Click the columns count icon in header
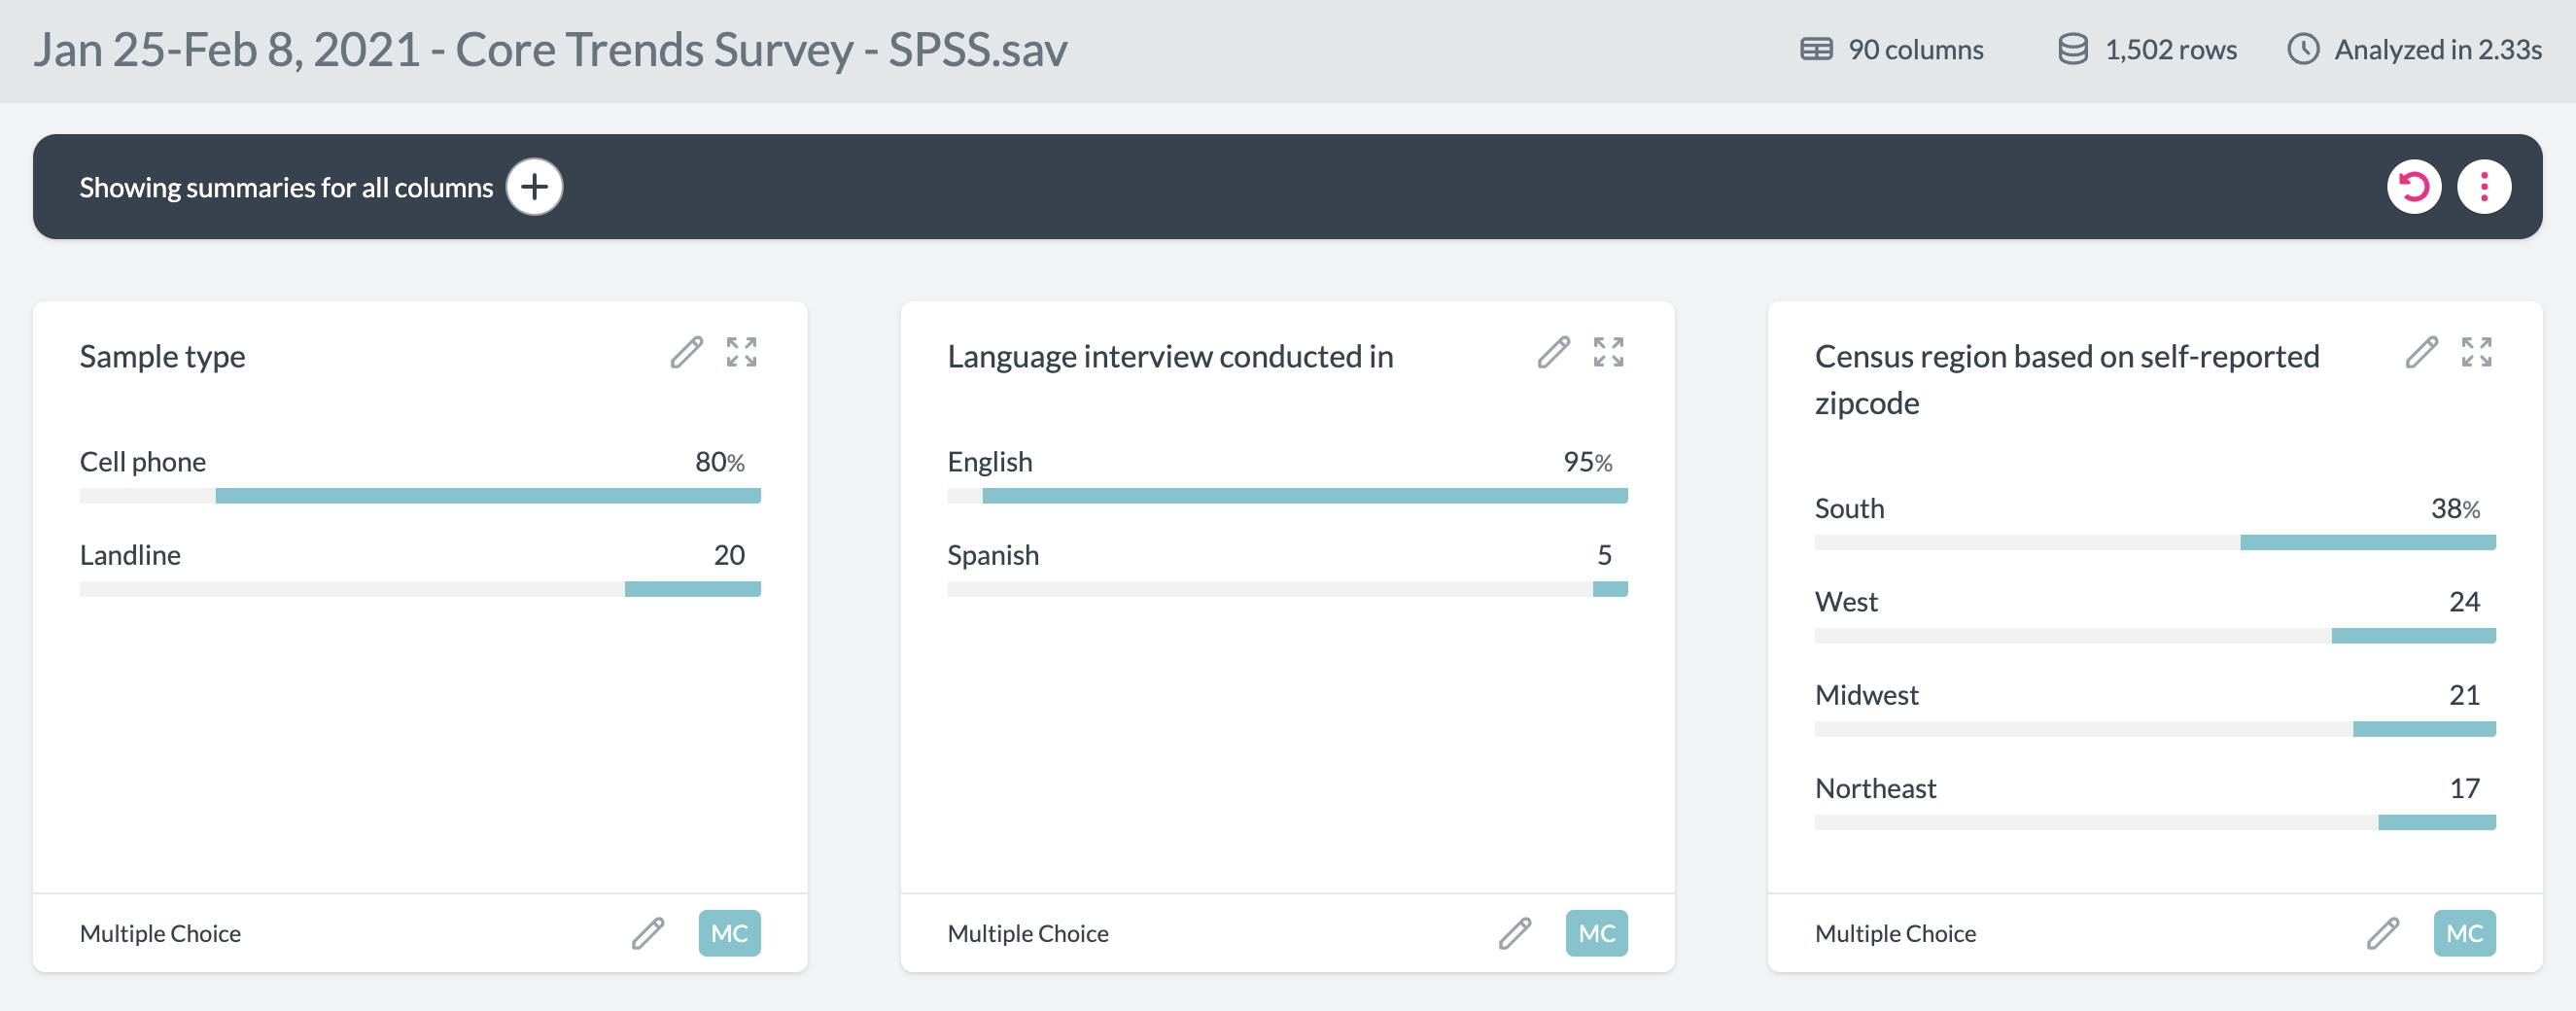The image size is (2576, 1011). click(x=1815, y=48)
